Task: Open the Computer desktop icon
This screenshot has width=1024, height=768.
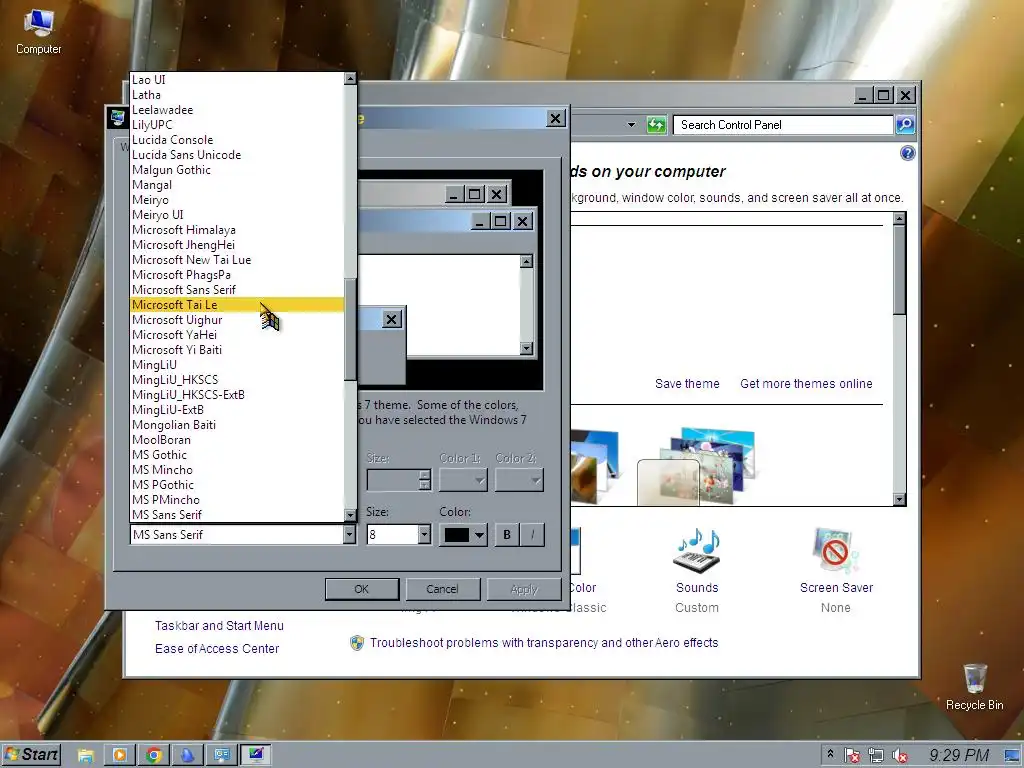Action: tap(39, 31)
